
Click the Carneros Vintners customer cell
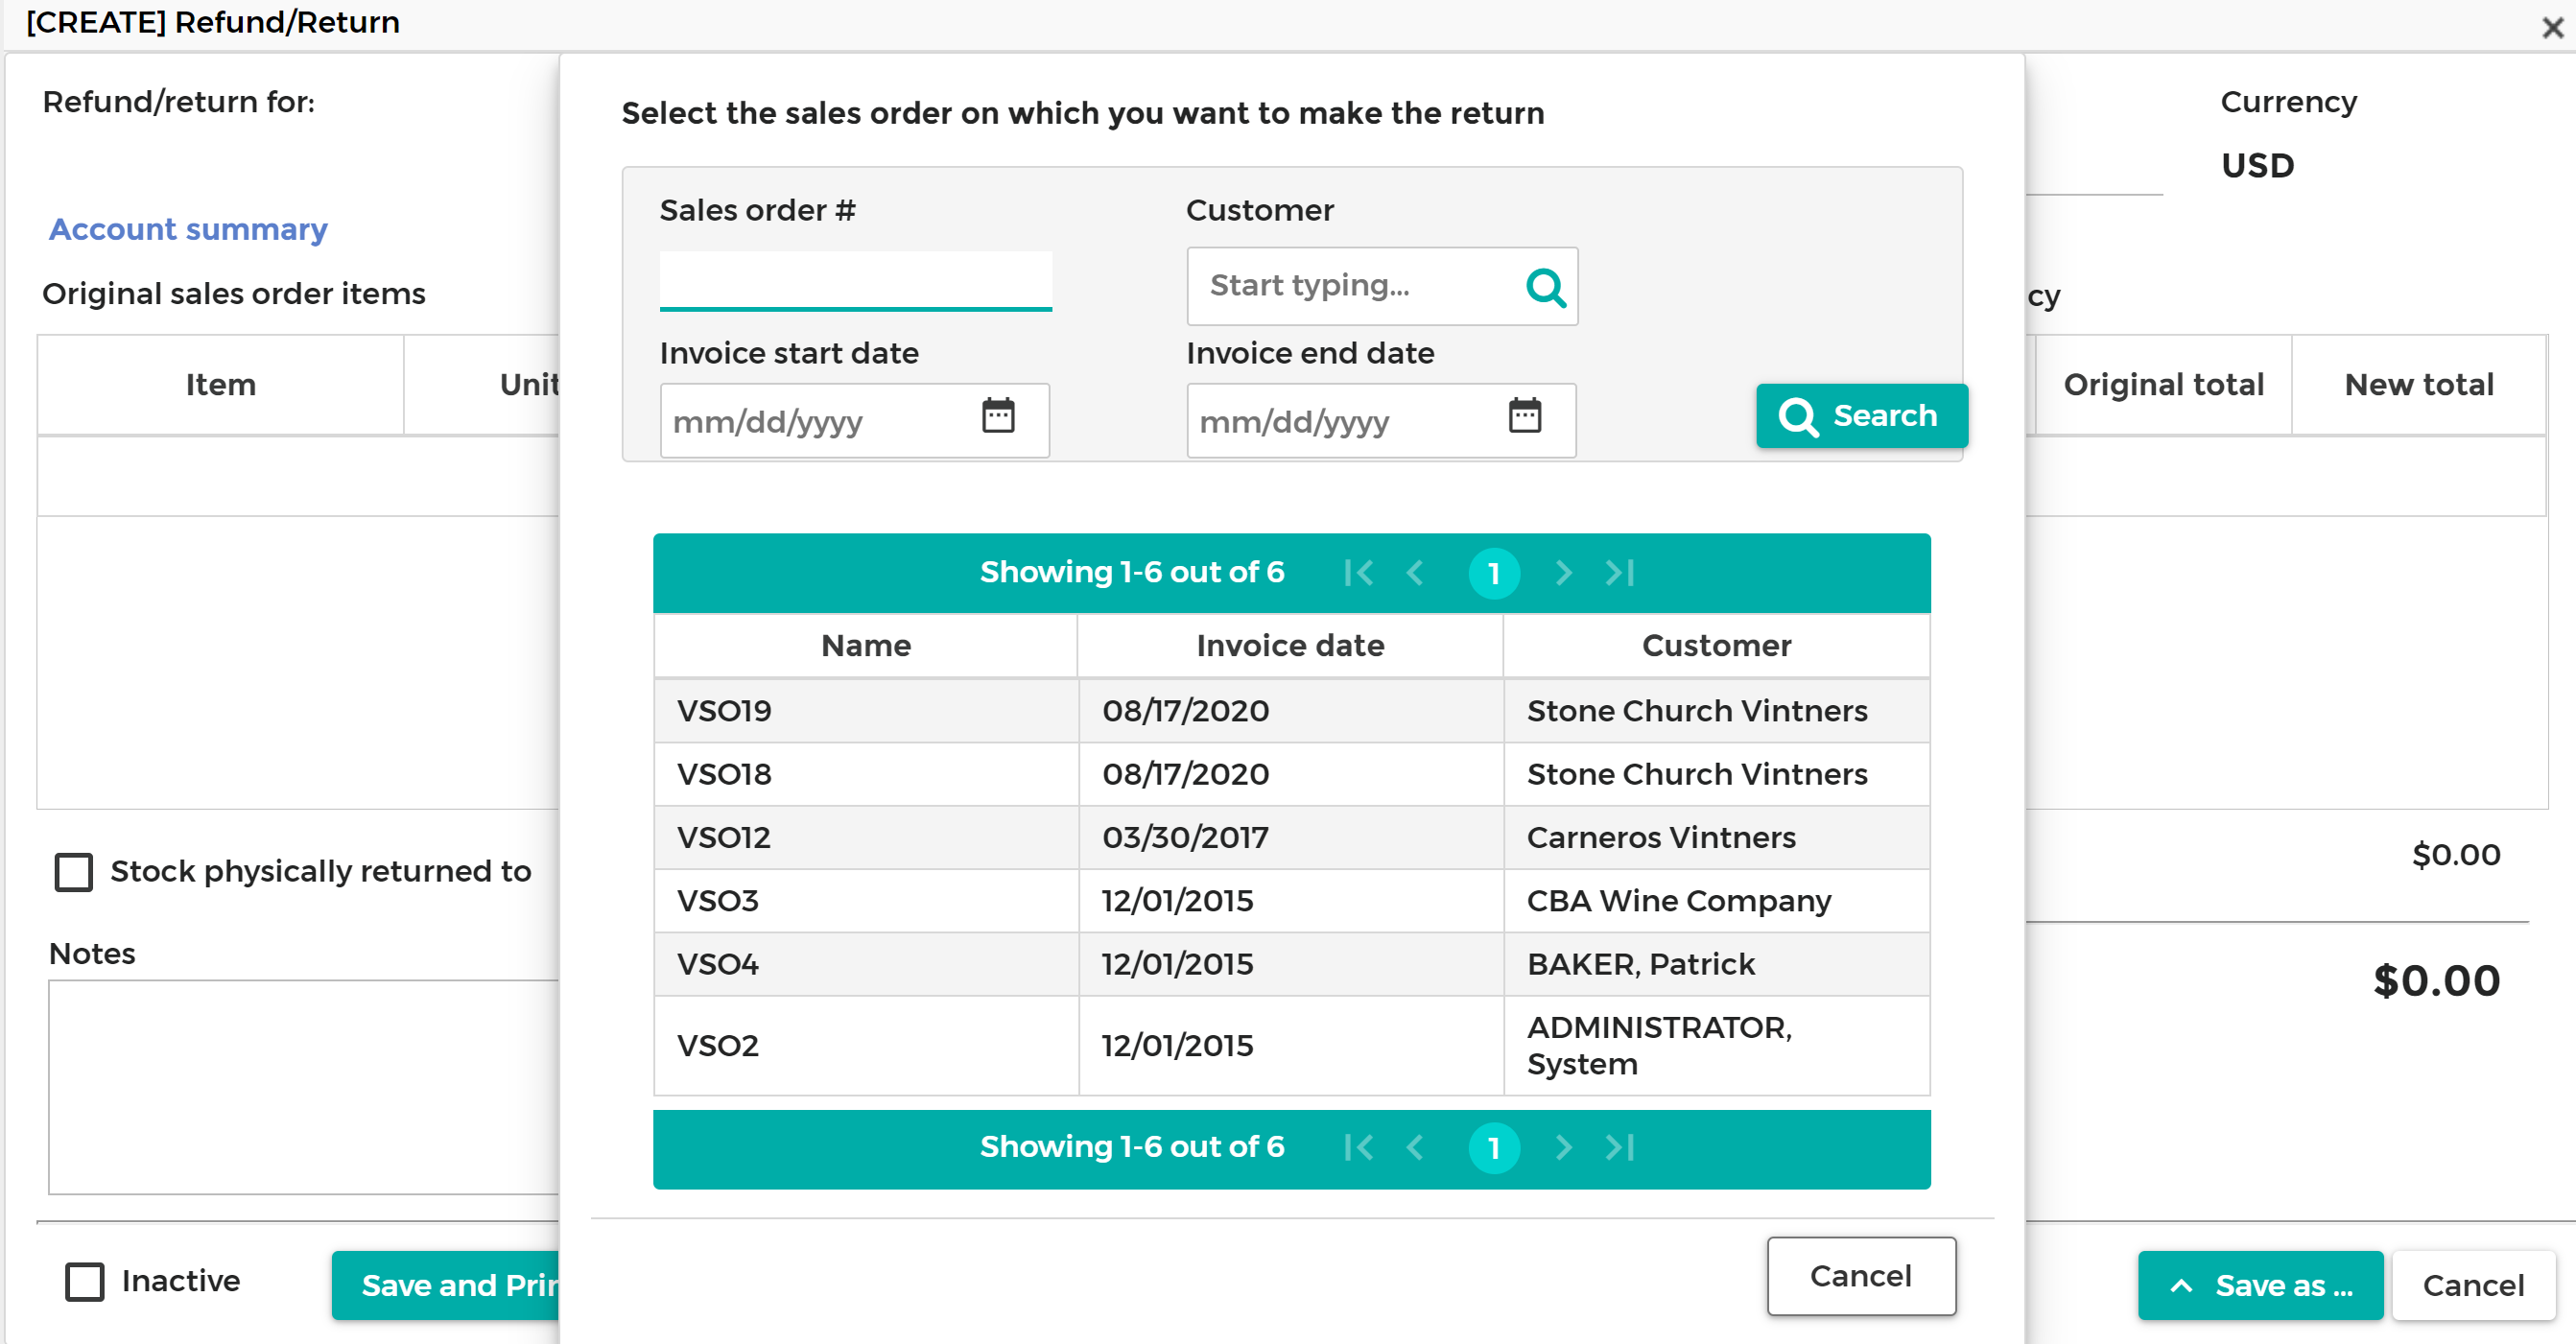pos(1717,837)
